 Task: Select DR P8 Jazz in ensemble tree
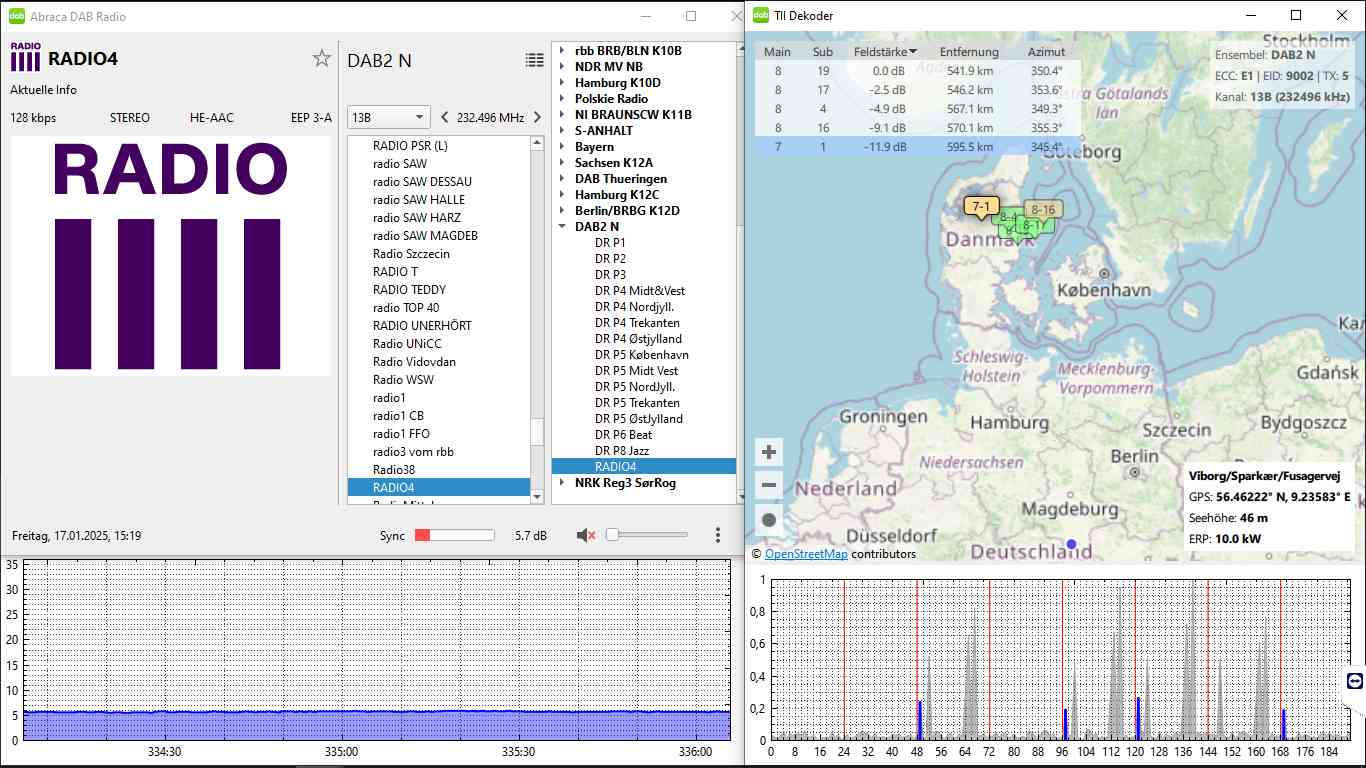[622, 451]
